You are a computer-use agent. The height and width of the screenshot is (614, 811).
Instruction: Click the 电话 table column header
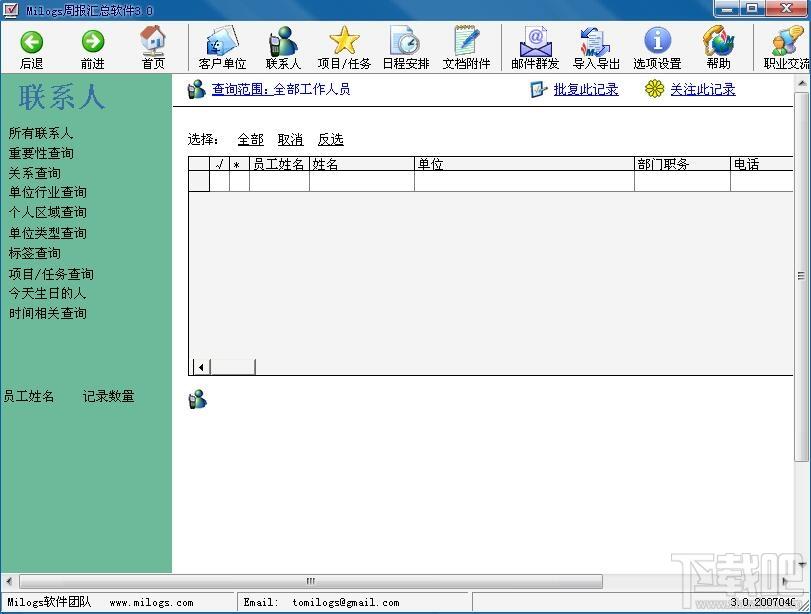(761, 163)
